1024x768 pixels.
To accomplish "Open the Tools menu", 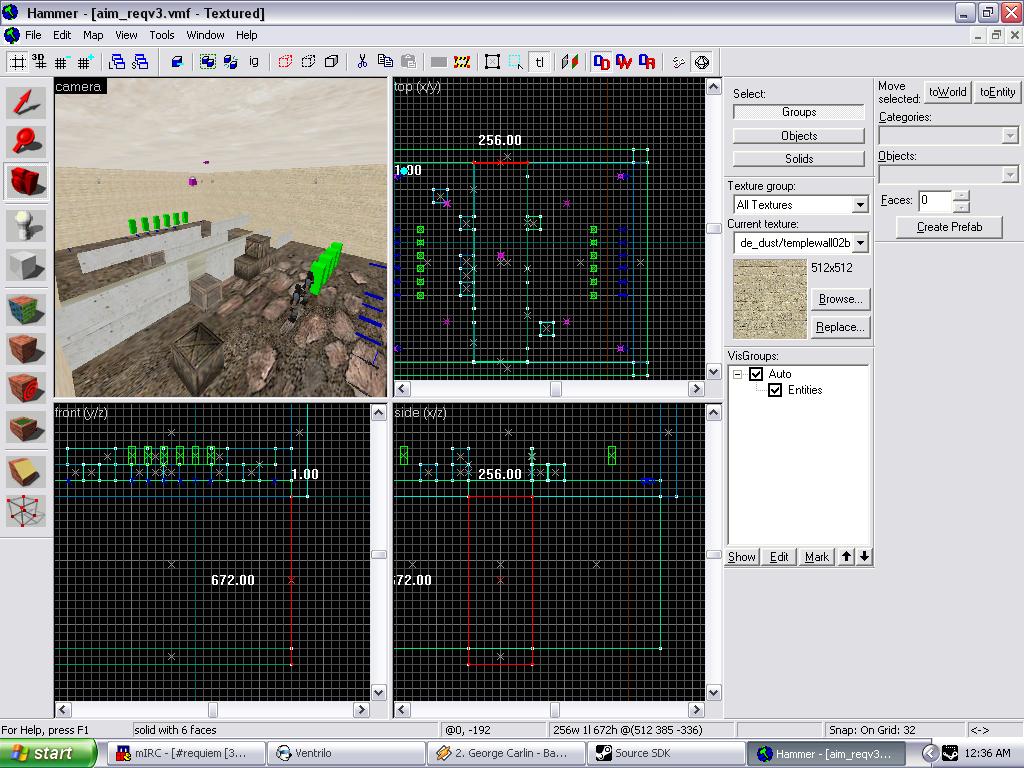I will point(162,35).
